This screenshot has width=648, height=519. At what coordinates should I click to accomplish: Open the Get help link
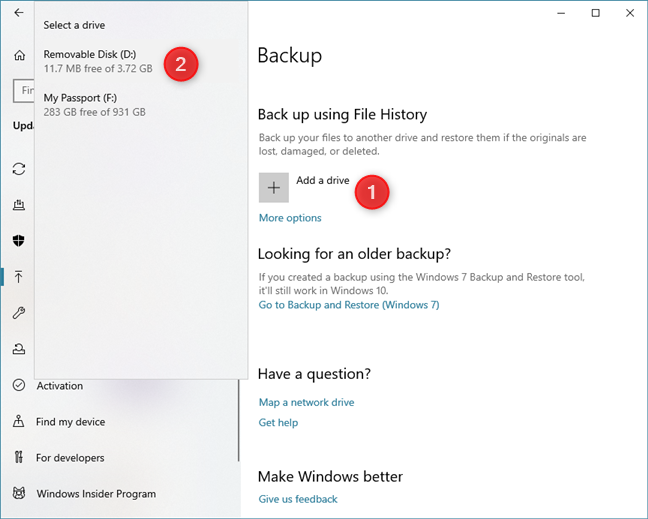coord(278,423)
